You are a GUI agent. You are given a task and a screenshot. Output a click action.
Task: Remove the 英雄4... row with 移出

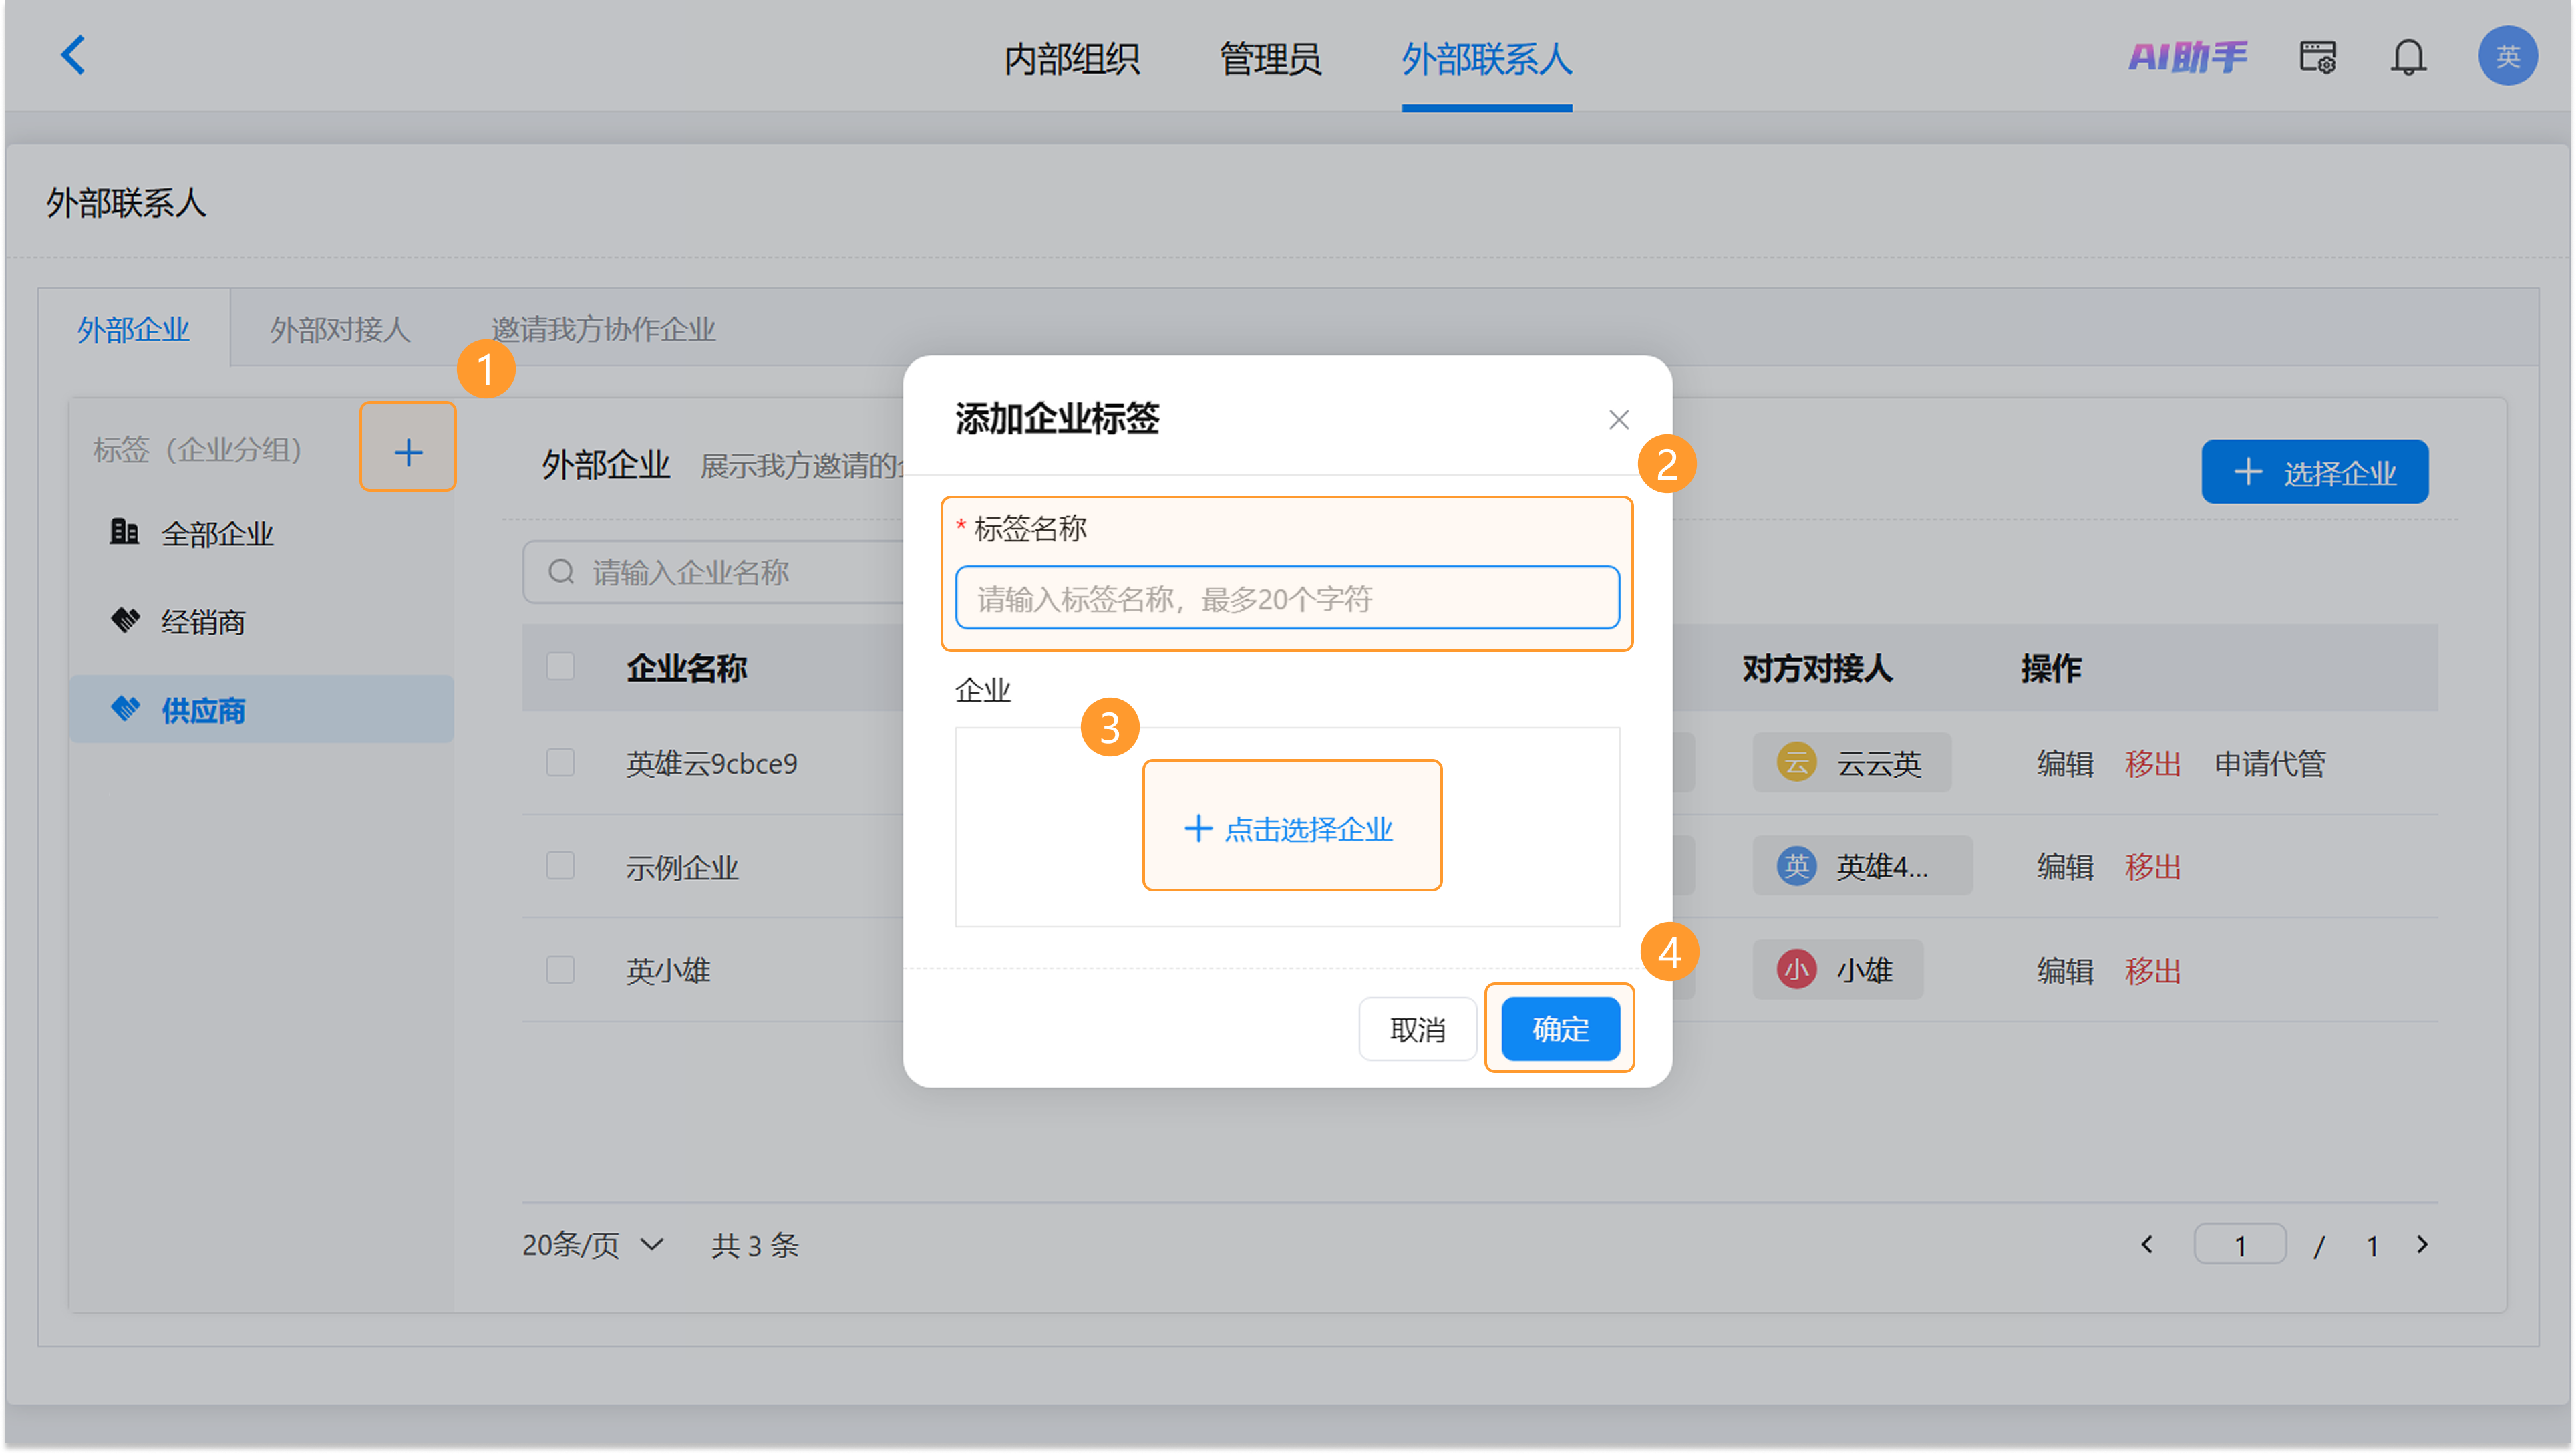[x=2153, y=867]
